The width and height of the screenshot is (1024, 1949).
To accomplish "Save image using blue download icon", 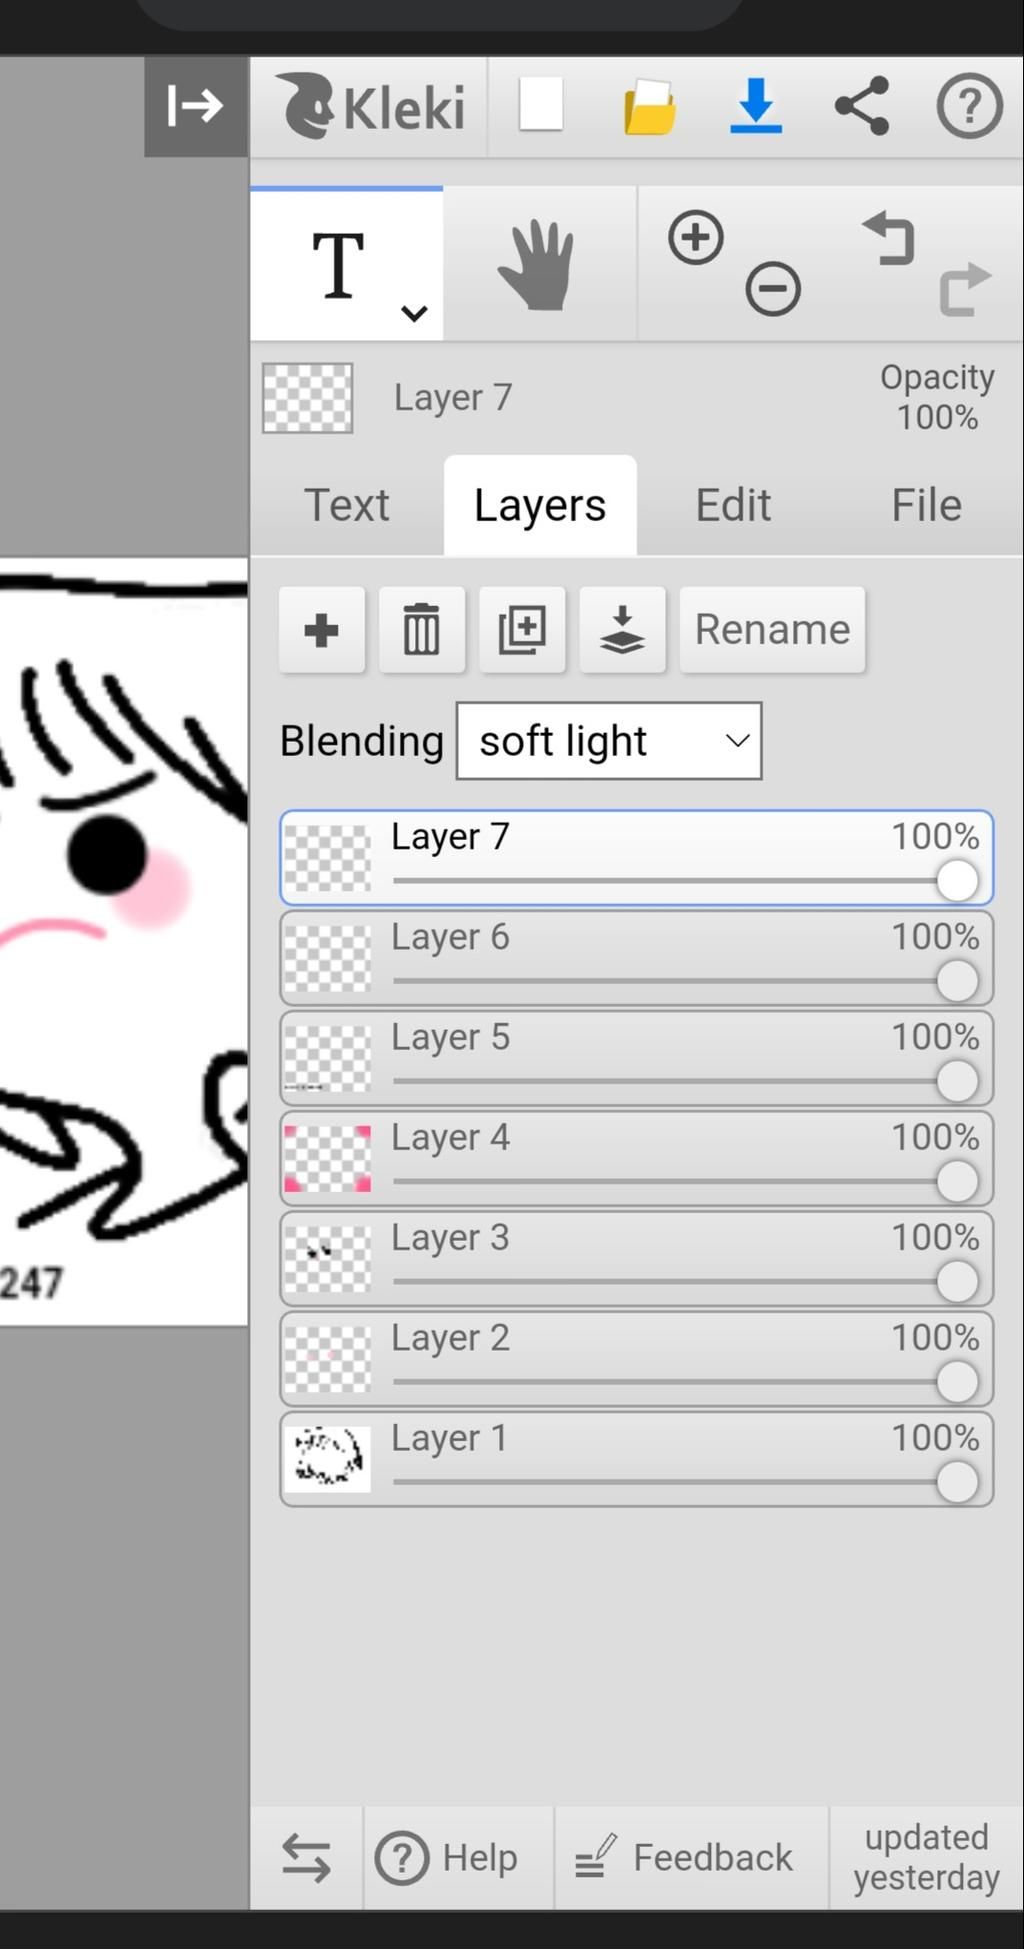I will [756, 105].
